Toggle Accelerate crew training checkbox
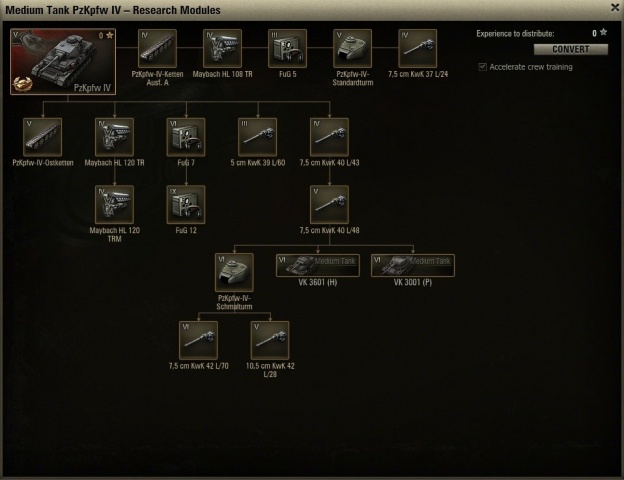The image size is (624, 480). click(x=482, y=67)
